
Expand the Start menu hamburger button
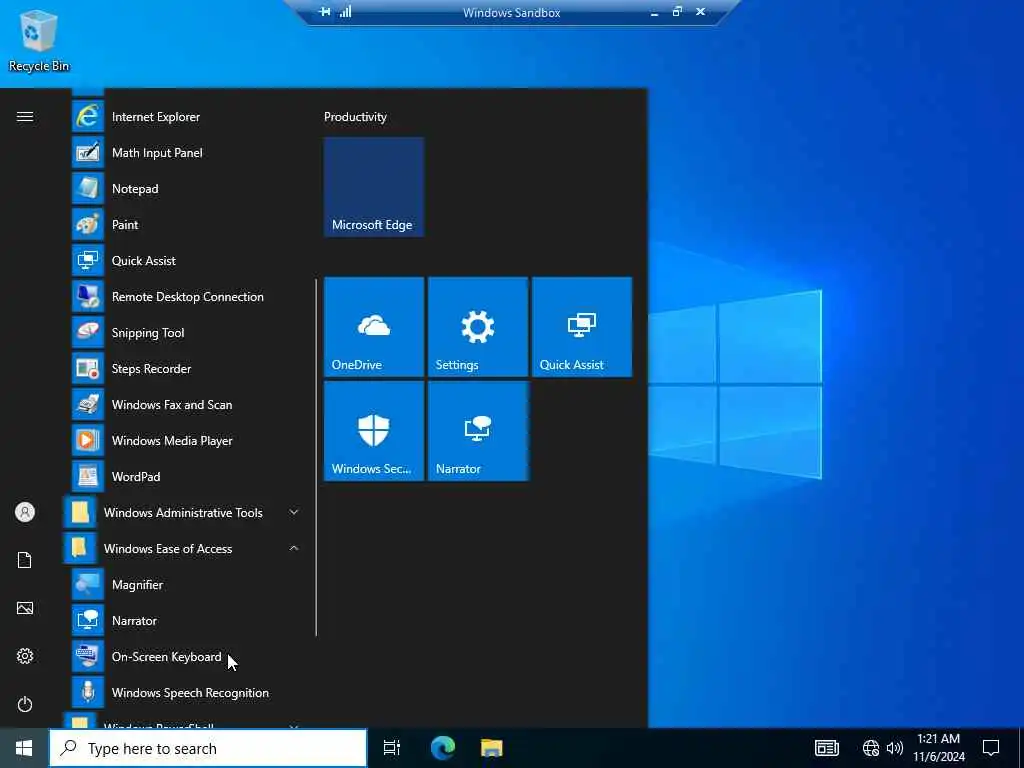[25, 117]
